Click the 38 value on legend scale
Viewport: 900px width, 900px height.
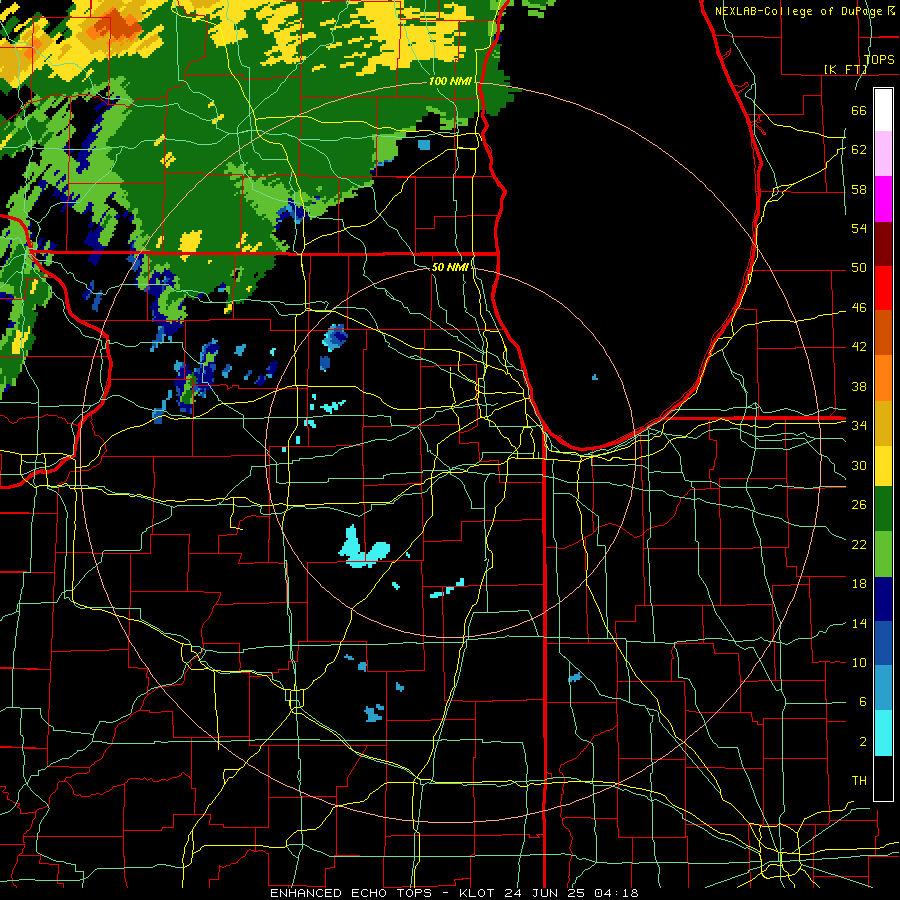pyautogui.click(x=859, y=386)
